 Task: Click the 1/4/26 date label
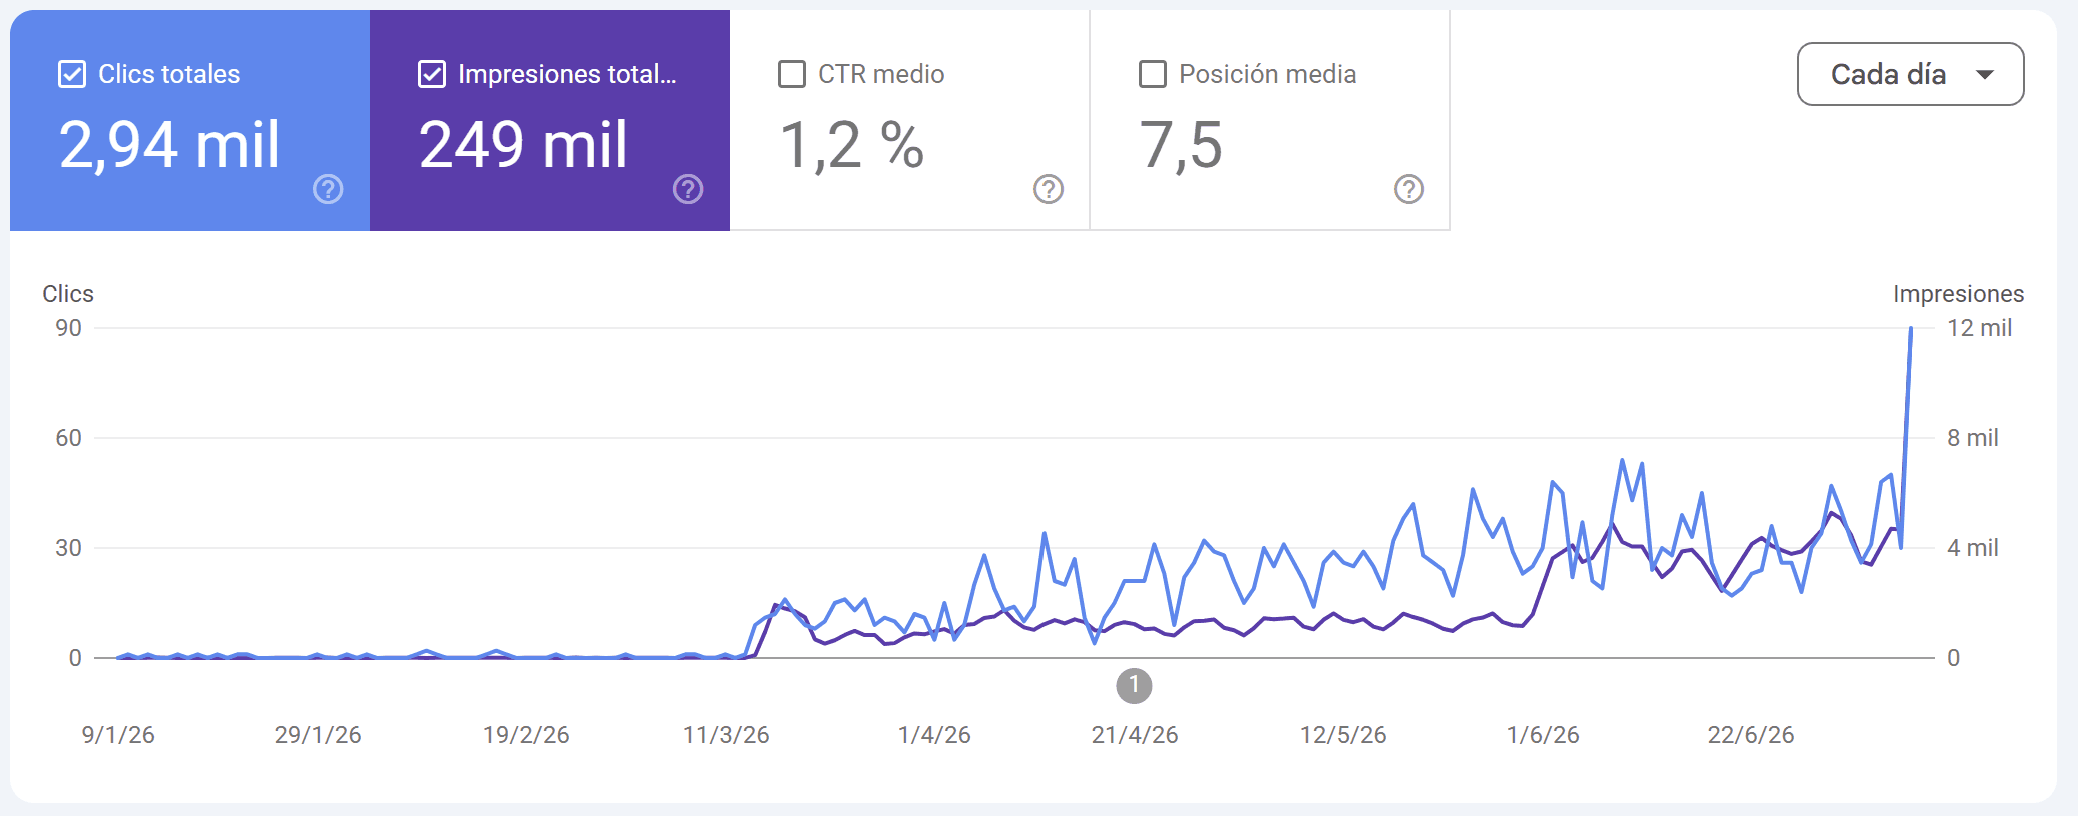pos(934,735)
